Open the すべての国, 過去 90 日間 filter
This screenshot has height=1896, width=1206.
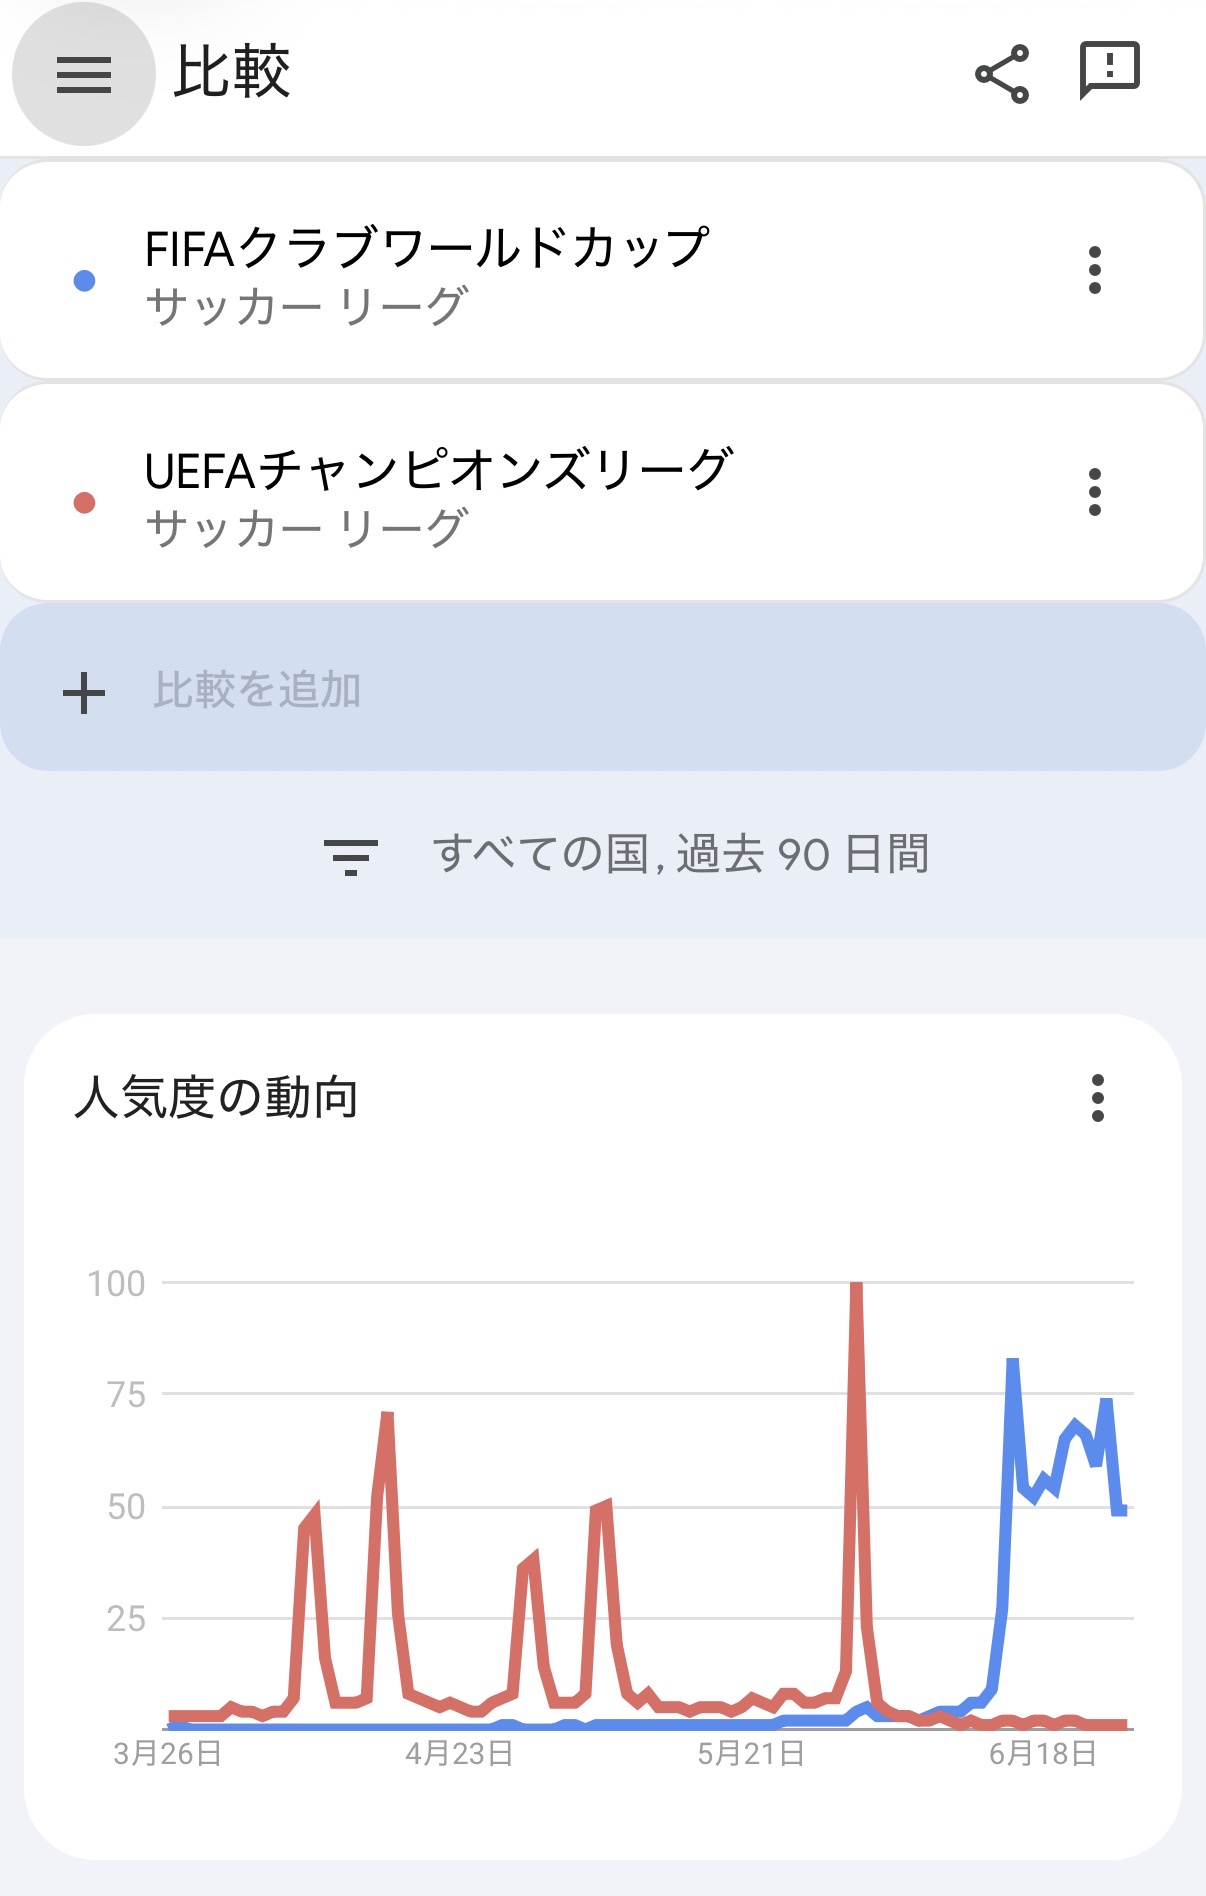[680, 855]
